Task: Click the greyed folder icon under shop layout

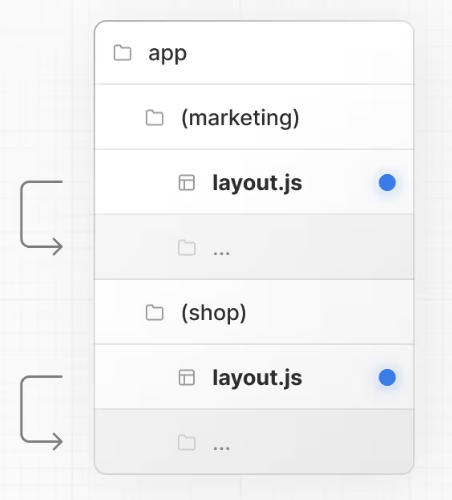Action: [187, 443]
